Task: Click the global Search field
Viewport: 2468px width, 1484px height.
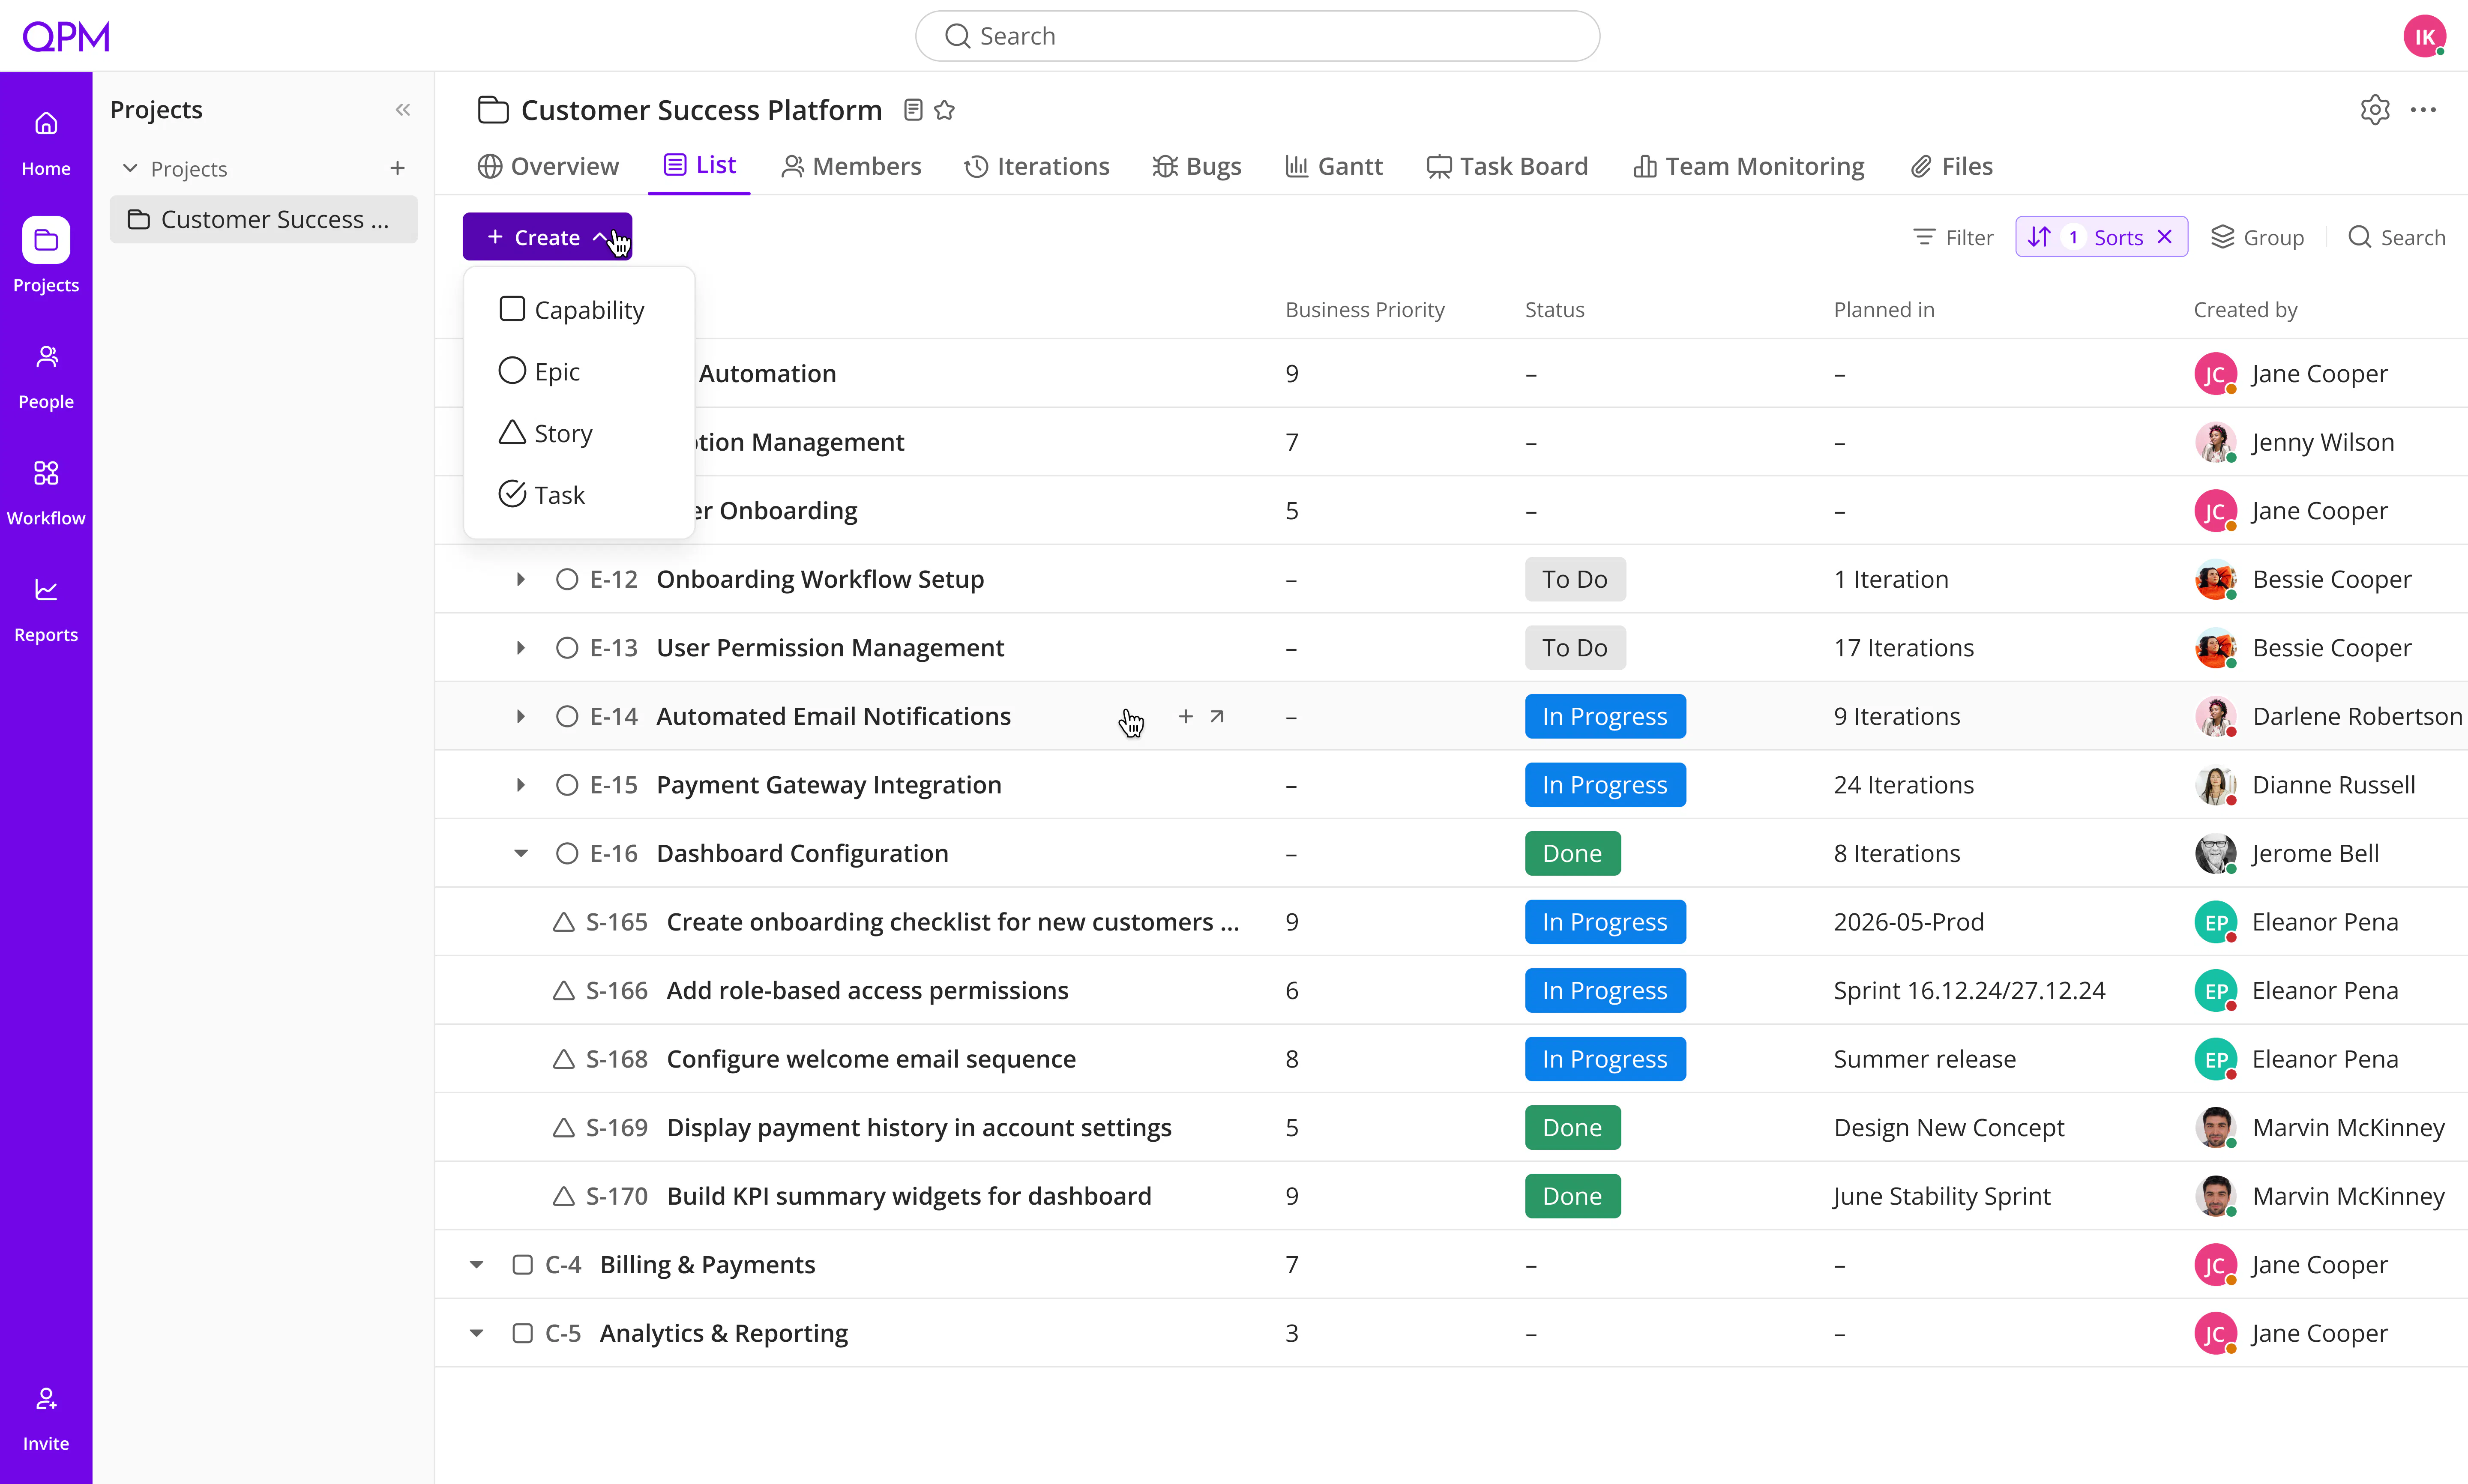Action: (x=1257, y=36)
